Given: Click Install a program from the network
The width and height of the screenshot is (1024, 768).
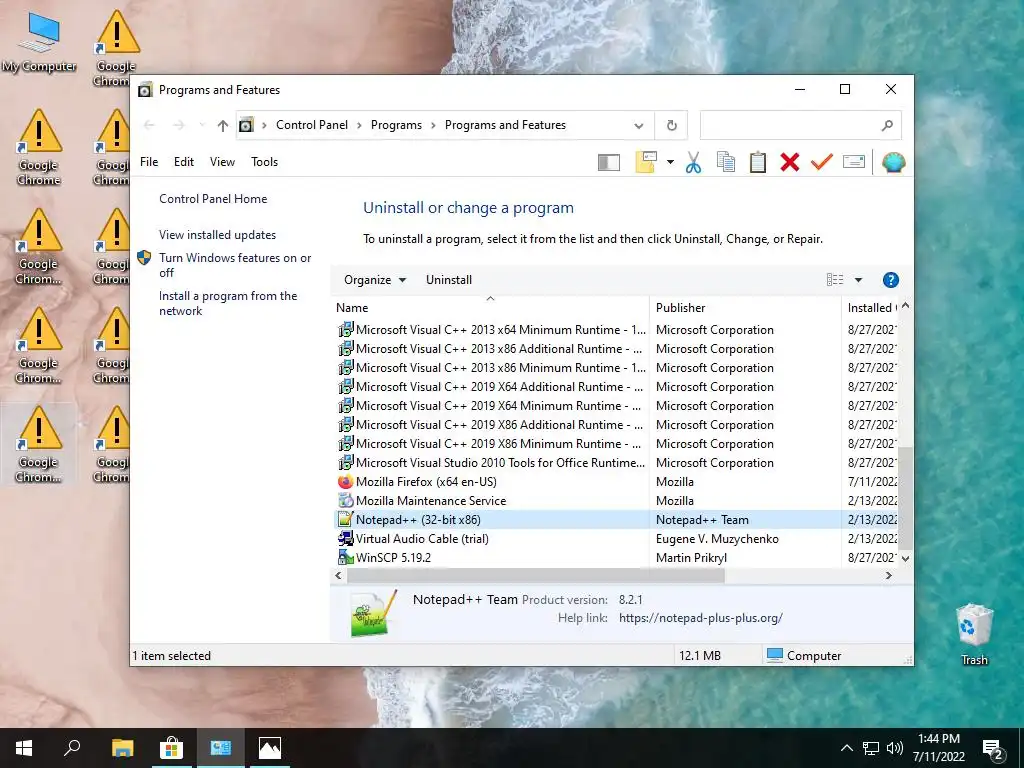Looking at the screenshot, I should (228, 304).
